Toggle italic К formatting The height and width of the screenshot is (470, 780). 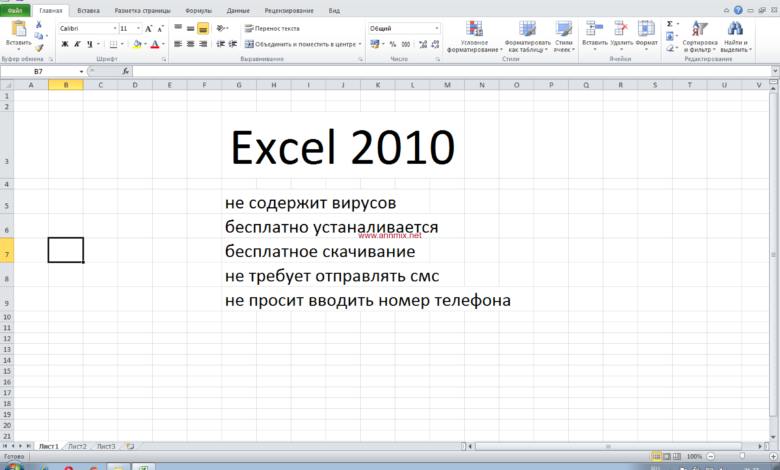(x=77, y=44)
